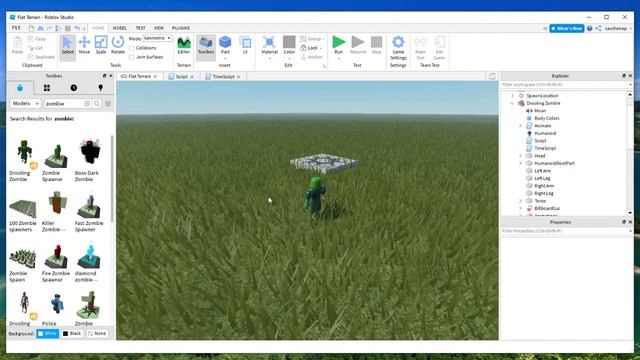Open the UI insert tool
The image size is (640, 360).
click(x=245, y=45)
